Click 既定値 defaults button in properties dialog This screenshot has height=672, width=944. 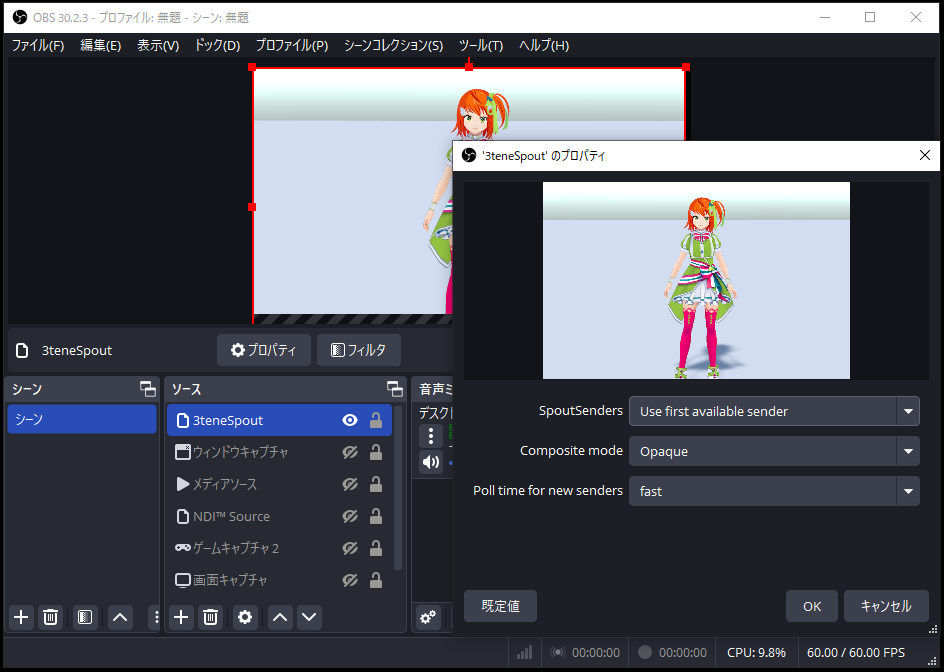point(500,606)
